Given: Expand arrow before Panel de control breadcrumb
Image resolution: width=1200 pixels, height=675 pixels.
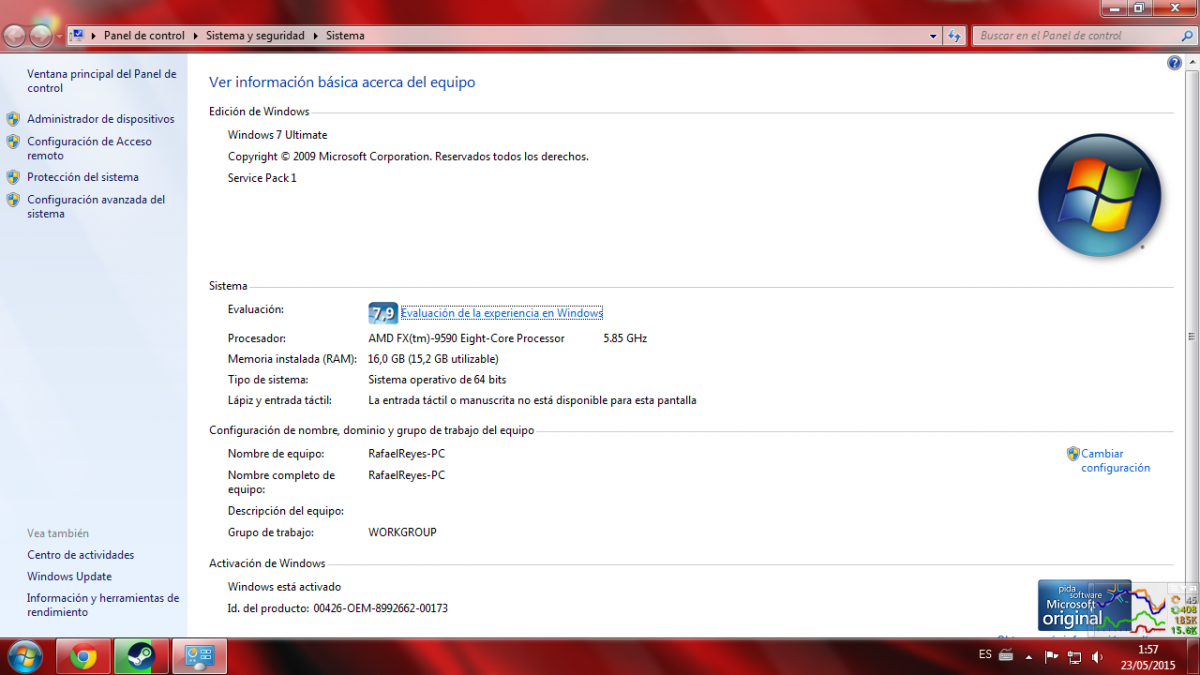Looking at the screenshot, I should click(94, 35).
